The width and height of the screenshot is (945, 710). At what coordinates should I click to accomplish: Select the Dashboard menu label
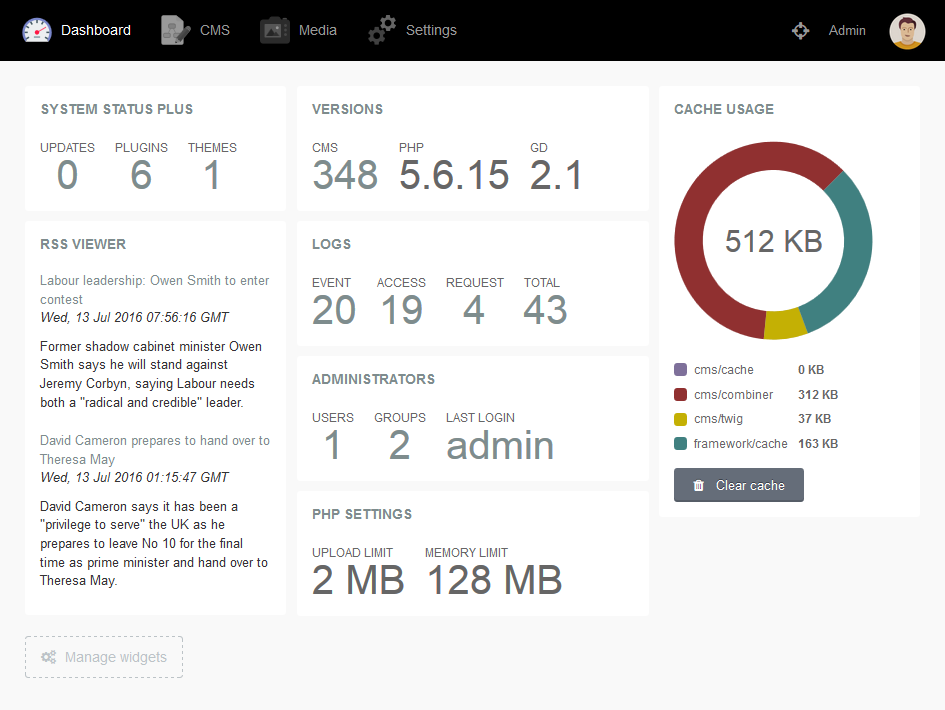click(x=96, y=30)
